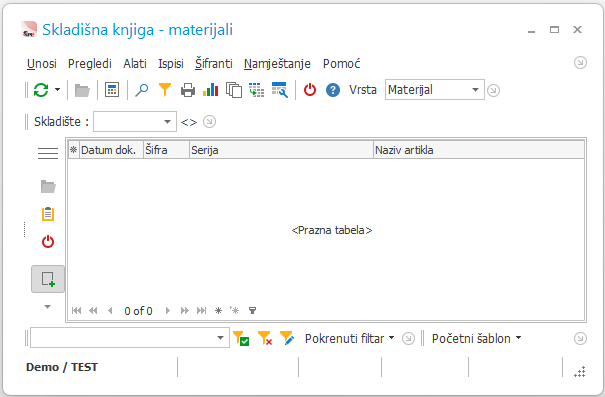Image resolution: width=605 pixels, height=397 pixels.
Task: Click the options arrow next to <> button
Action: click(209, 122)
